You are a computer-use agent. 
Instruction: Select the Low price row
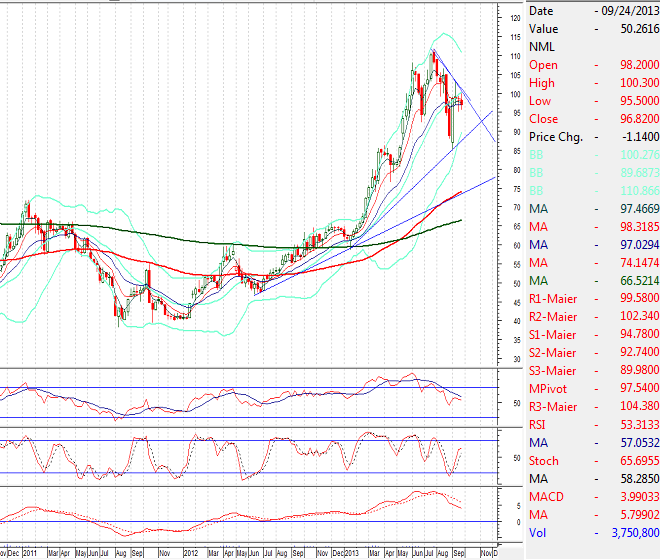click(593, 101)
